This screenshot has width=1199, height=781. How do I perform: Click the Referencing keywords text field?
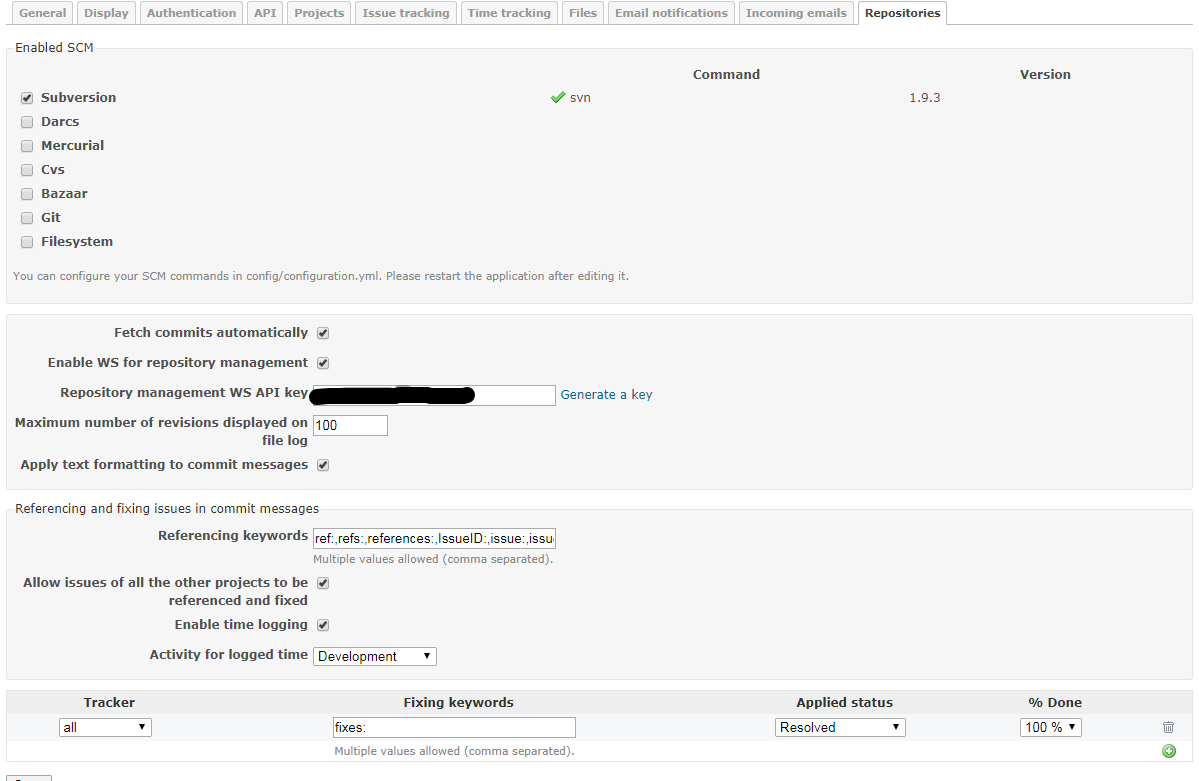tap(434, 539)
